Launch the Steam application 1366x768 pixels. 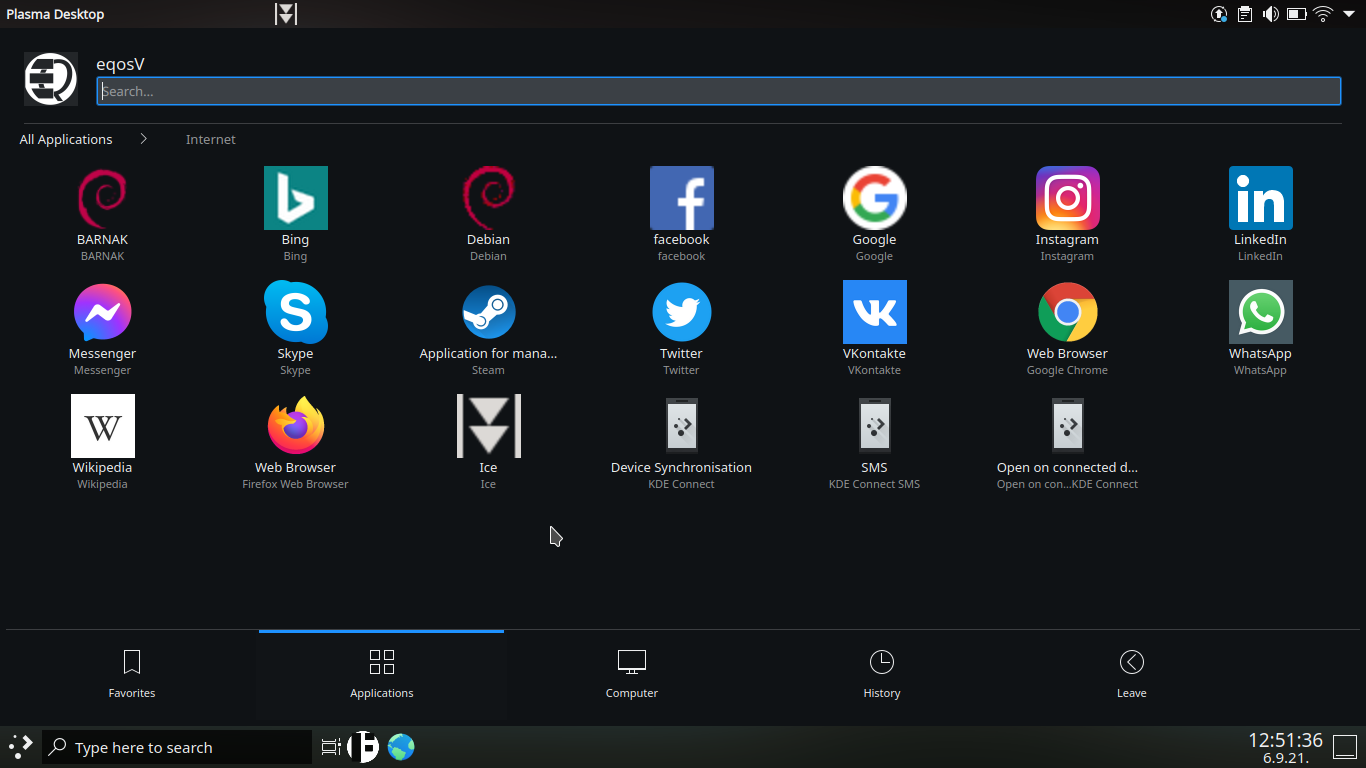coord(488,328)
